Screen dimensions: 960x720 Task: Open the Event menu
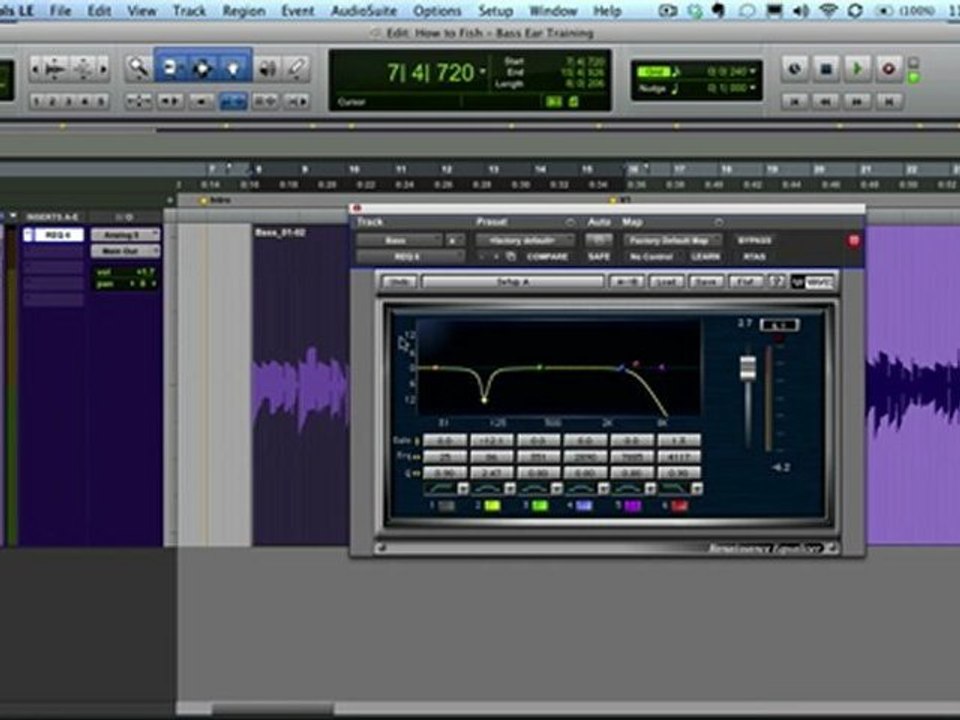coord(298,10)
